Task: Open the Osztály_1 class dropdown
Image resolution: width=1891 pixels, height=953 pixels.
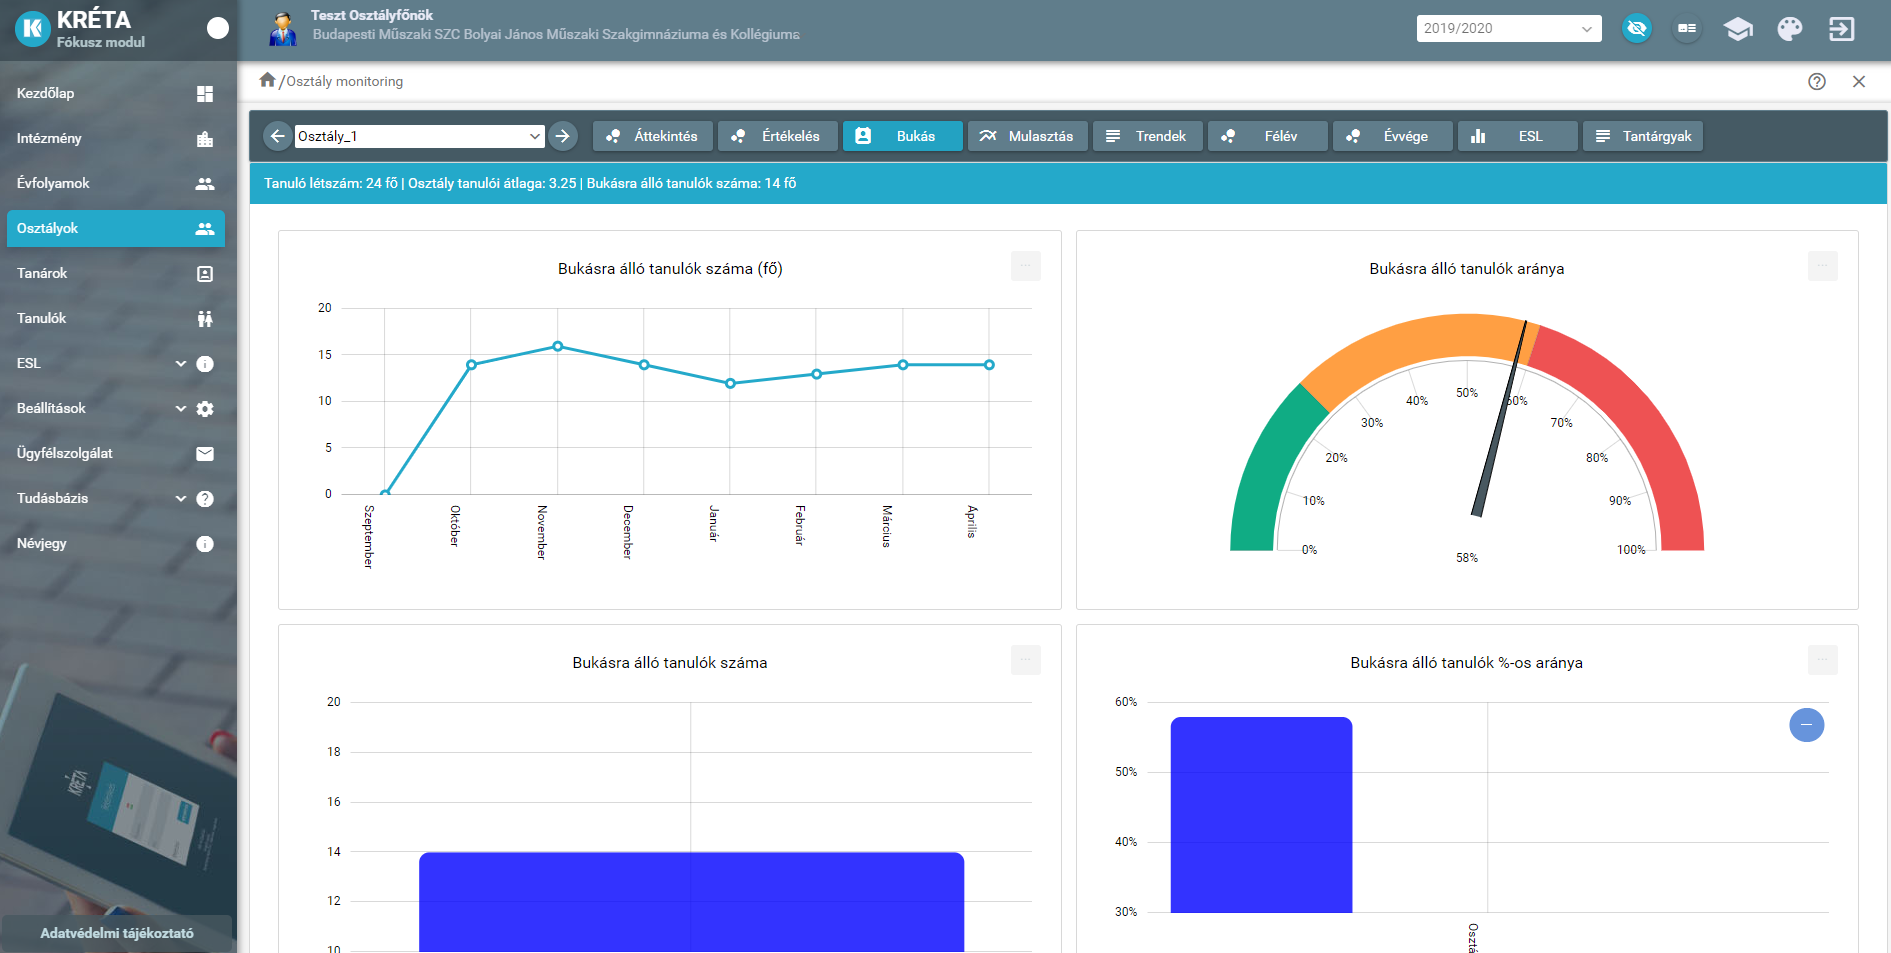Action: (x=419, y=136)
